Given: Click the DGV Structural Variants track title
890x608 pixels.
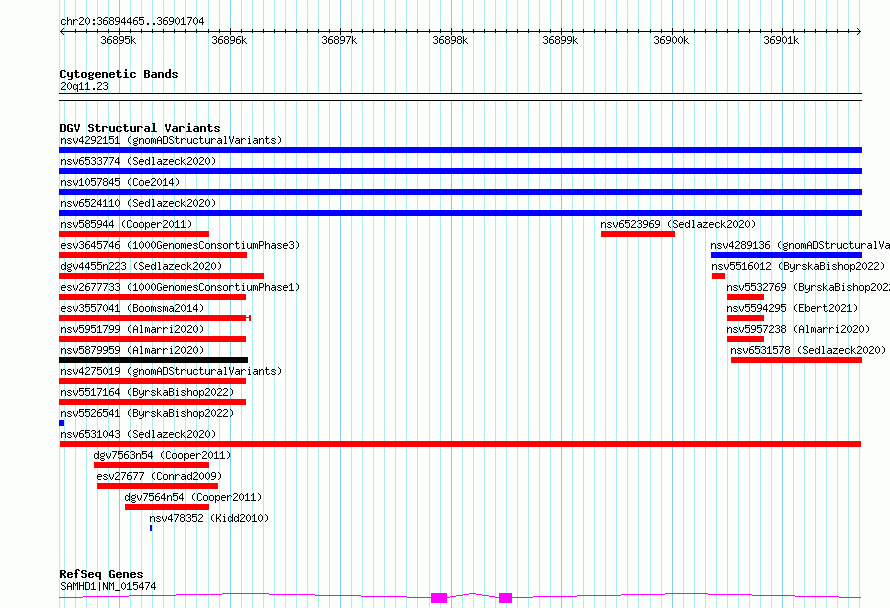Looking at the screenshot, I should (140, 128).
